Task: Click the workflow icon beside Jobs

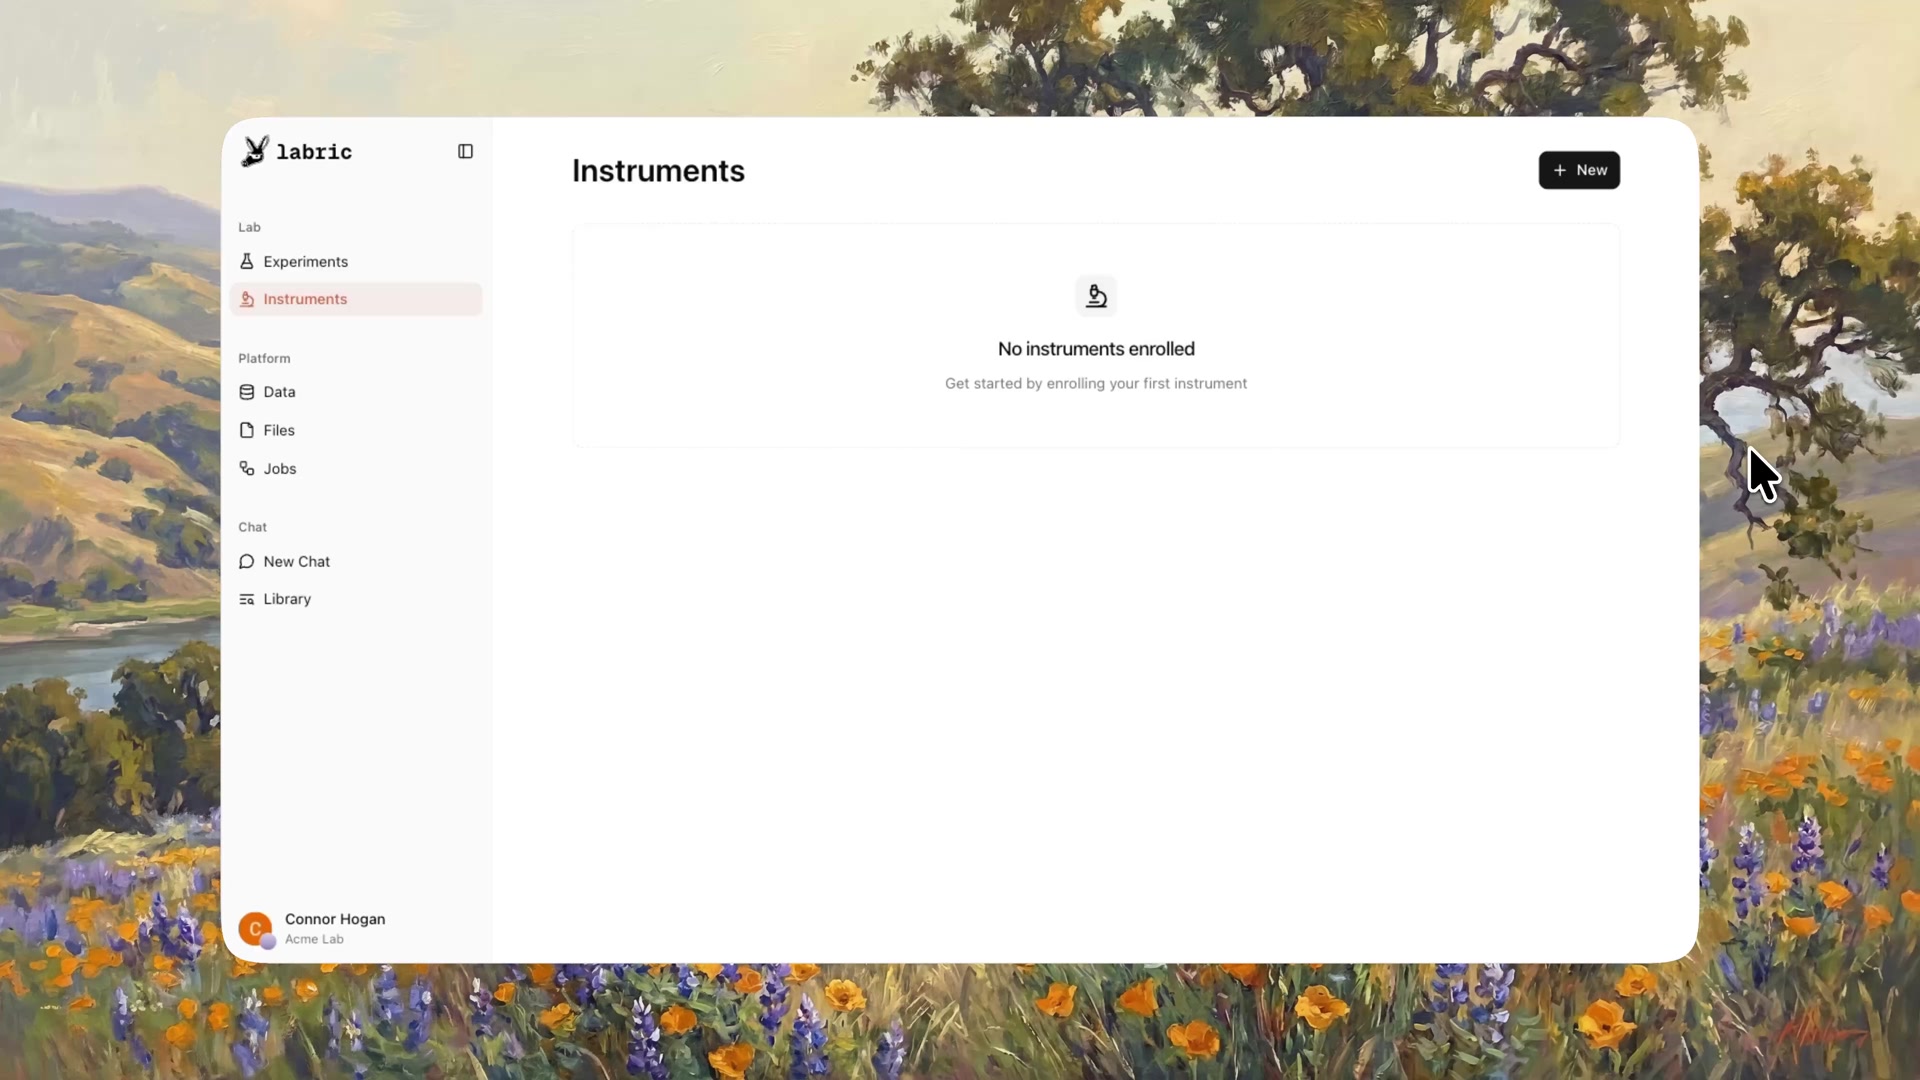Action: (x=247, y=468)
